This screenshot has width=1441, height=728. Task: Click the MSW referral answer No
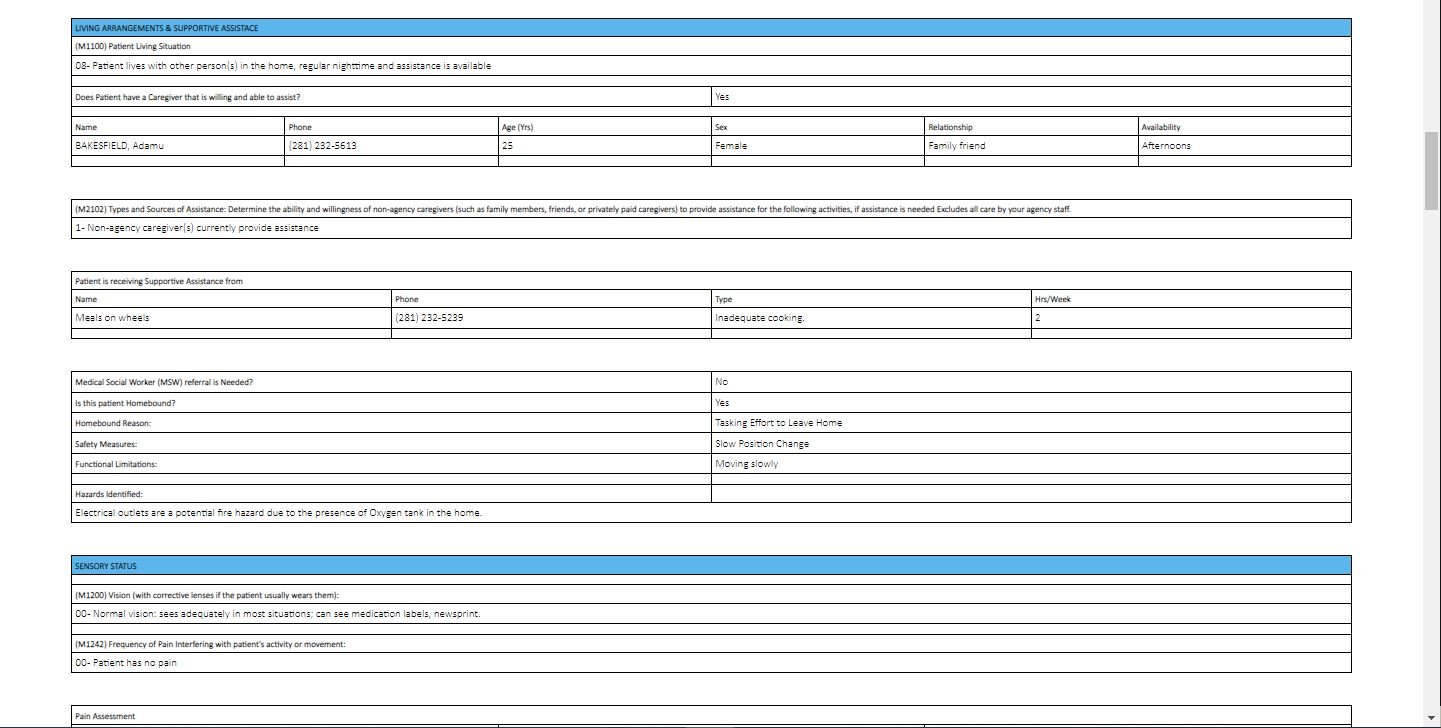(722, 382)
